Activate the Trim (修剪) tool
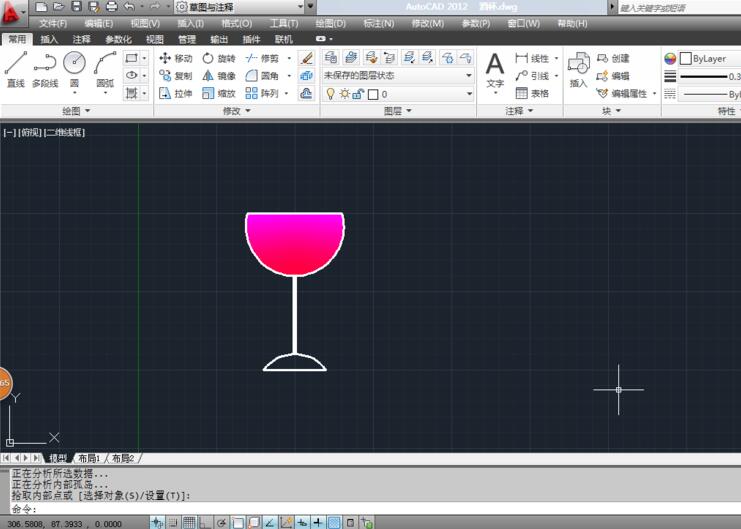Viewport: 741px width, 529px height. click(x=262, y=58)
